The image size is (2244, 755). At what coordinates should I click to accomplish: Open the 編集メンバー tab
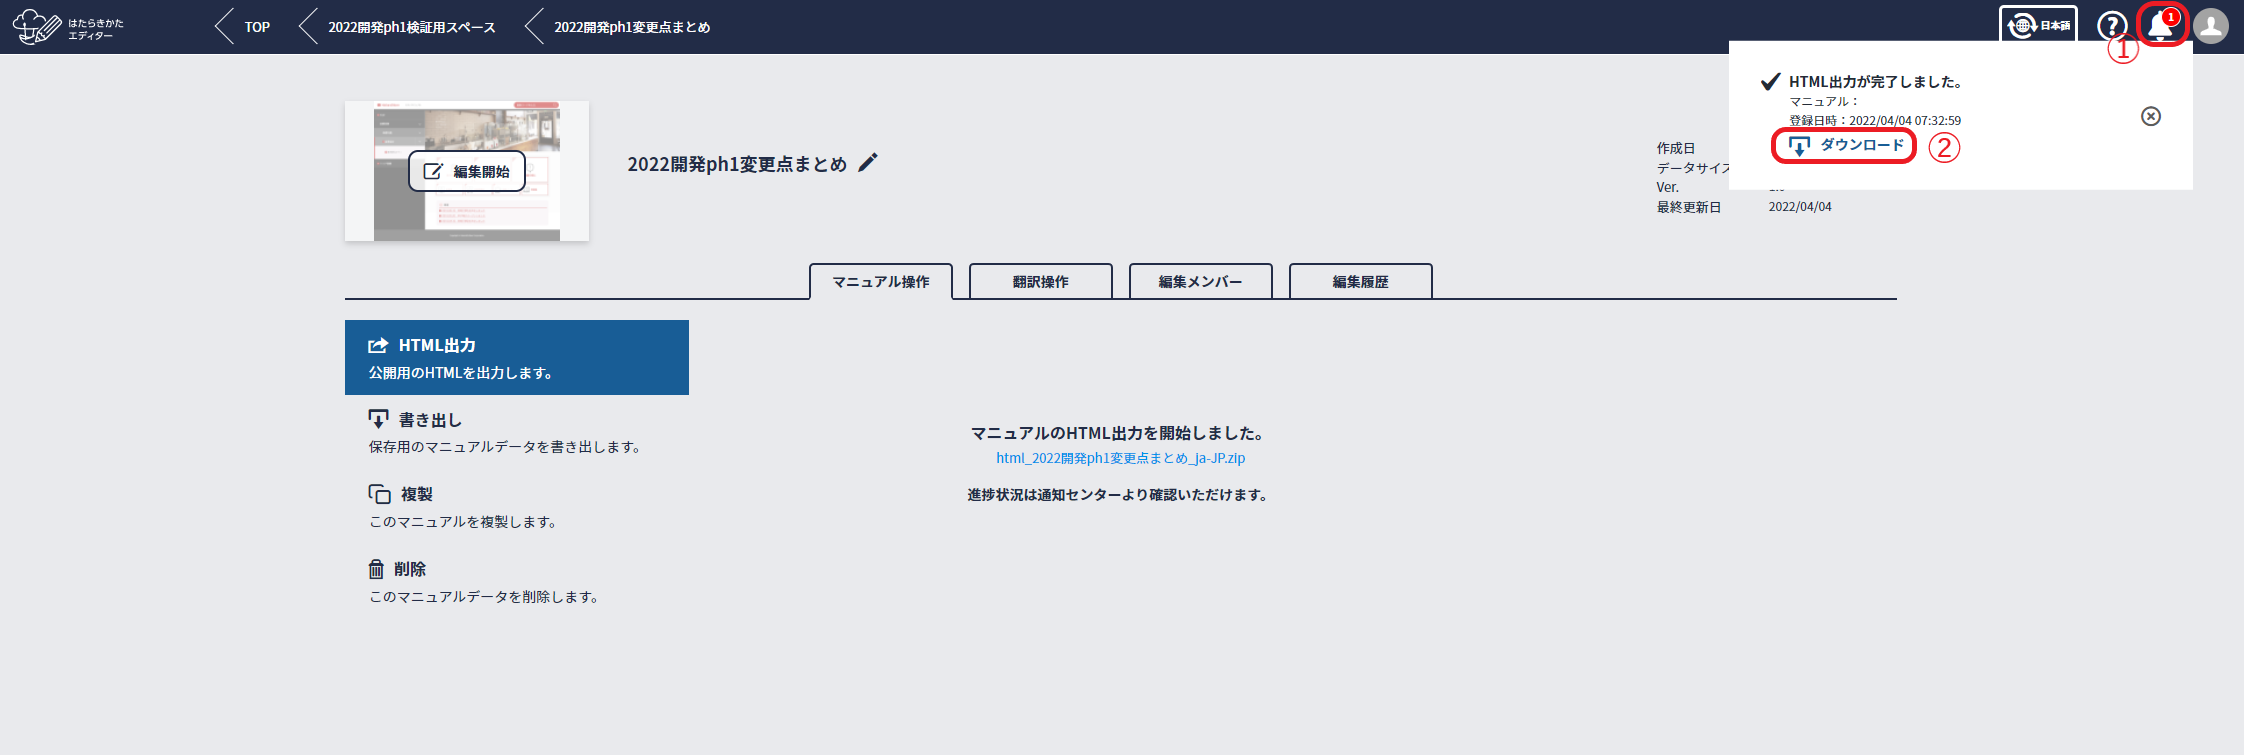(x=1201, y=282)
